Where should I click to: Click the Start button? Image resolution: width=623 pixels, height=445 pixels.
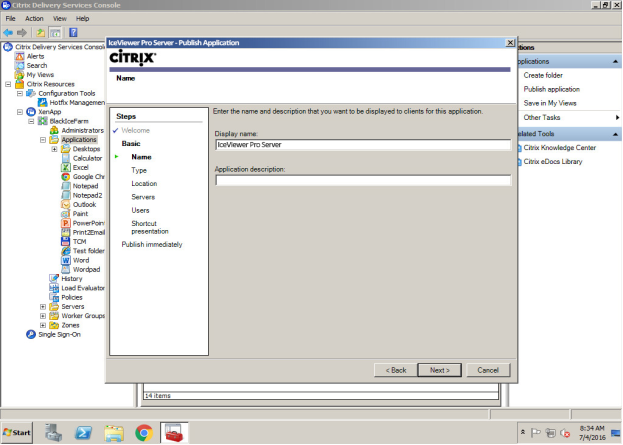click(x=17, y=433)
